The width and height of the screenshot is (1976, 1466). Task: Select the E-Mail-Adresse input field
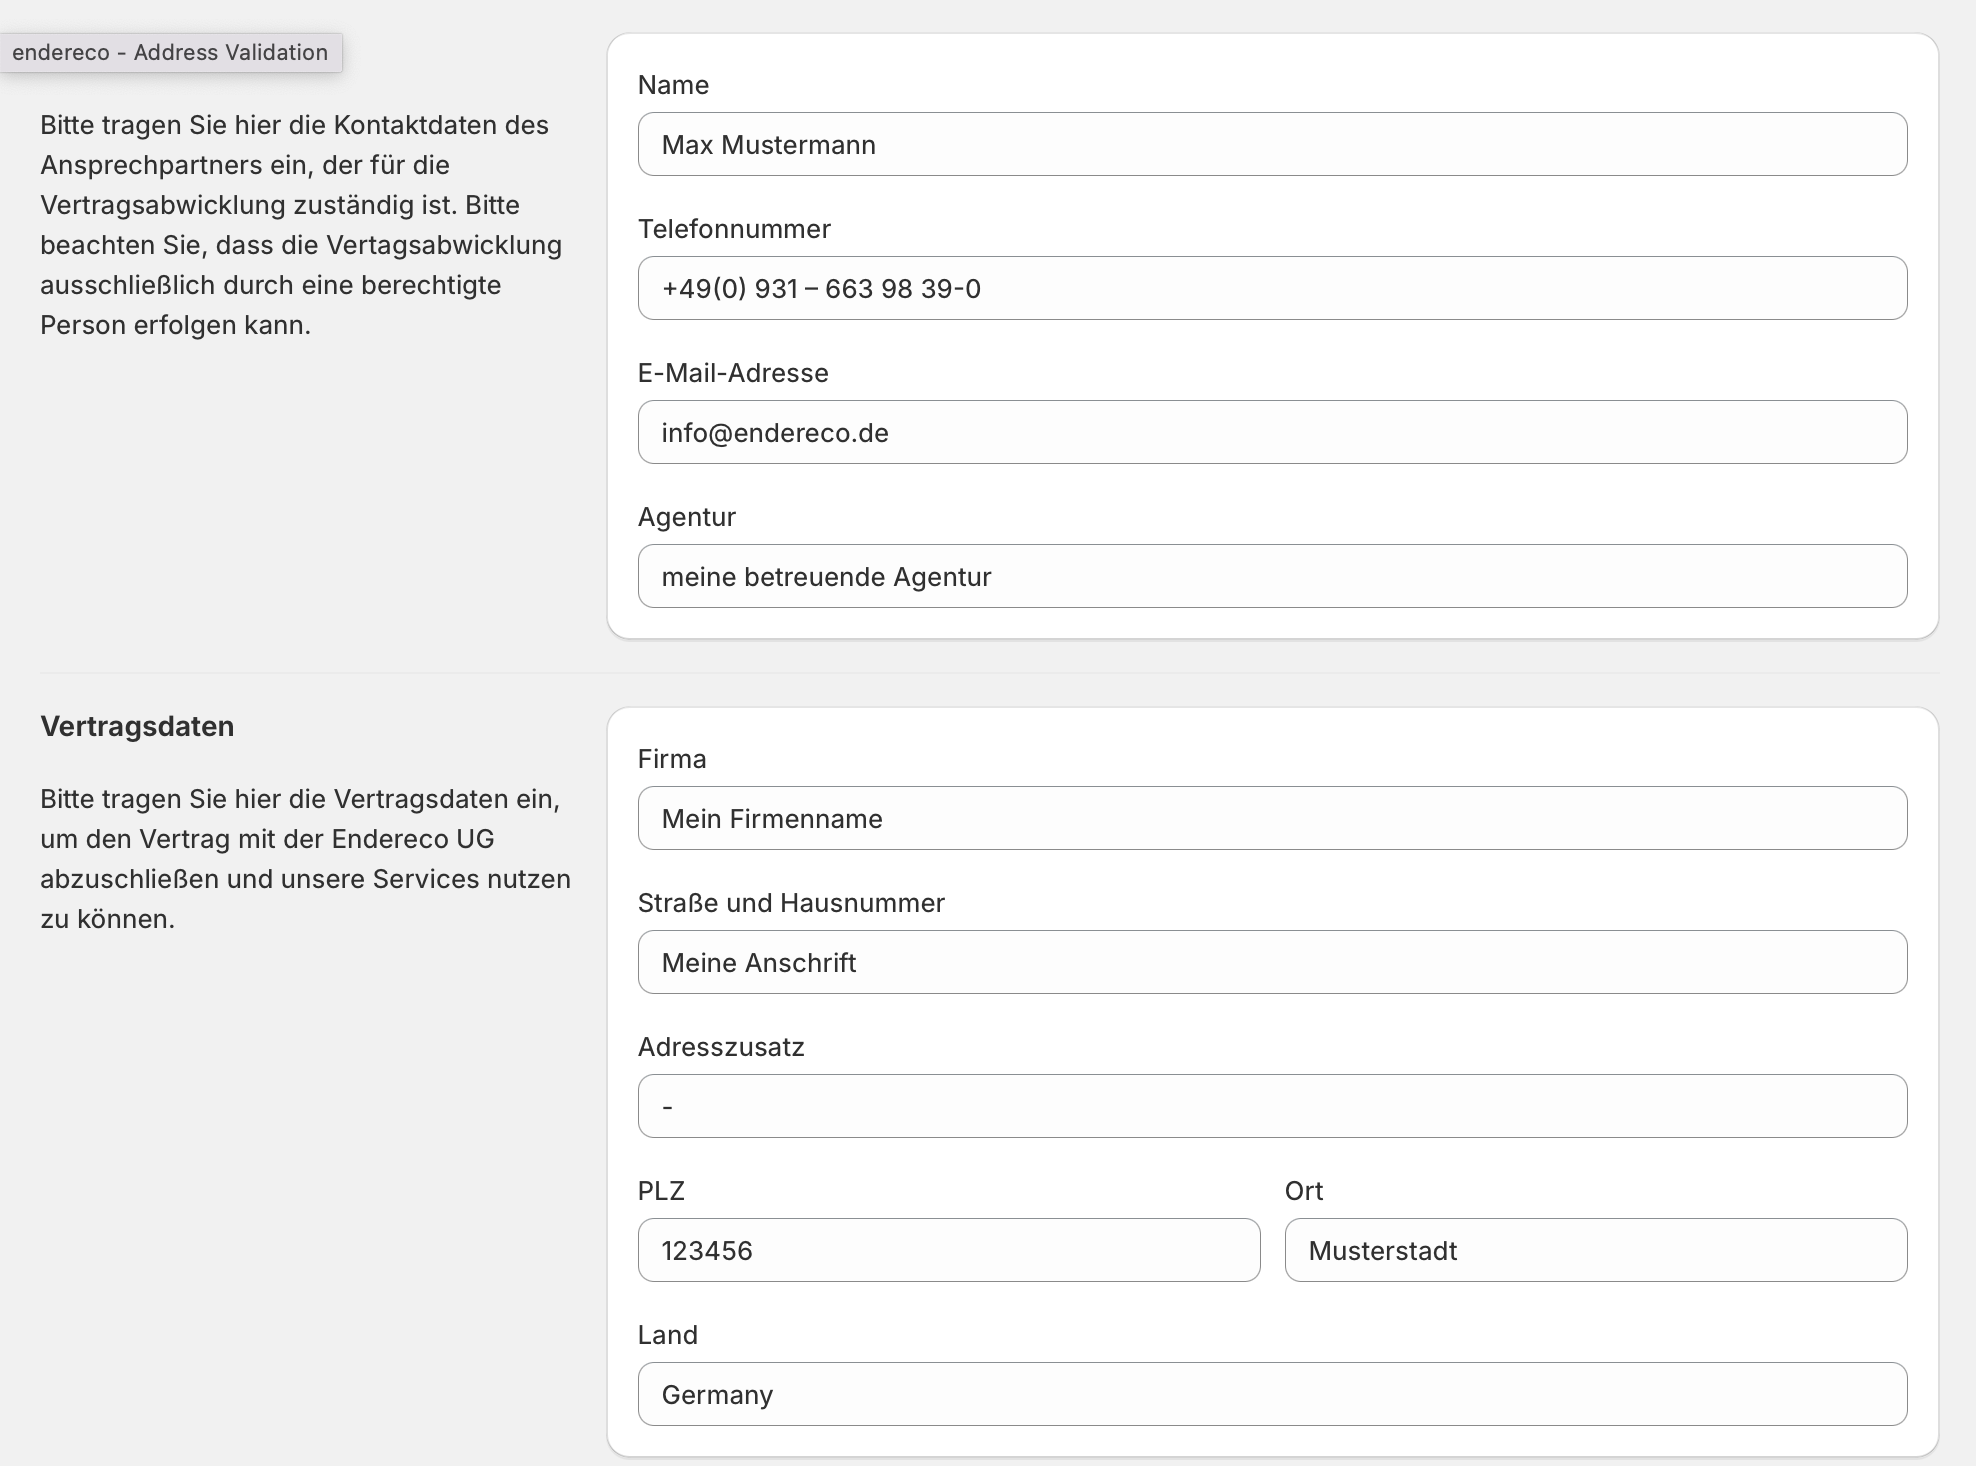tap(1272, 432)
